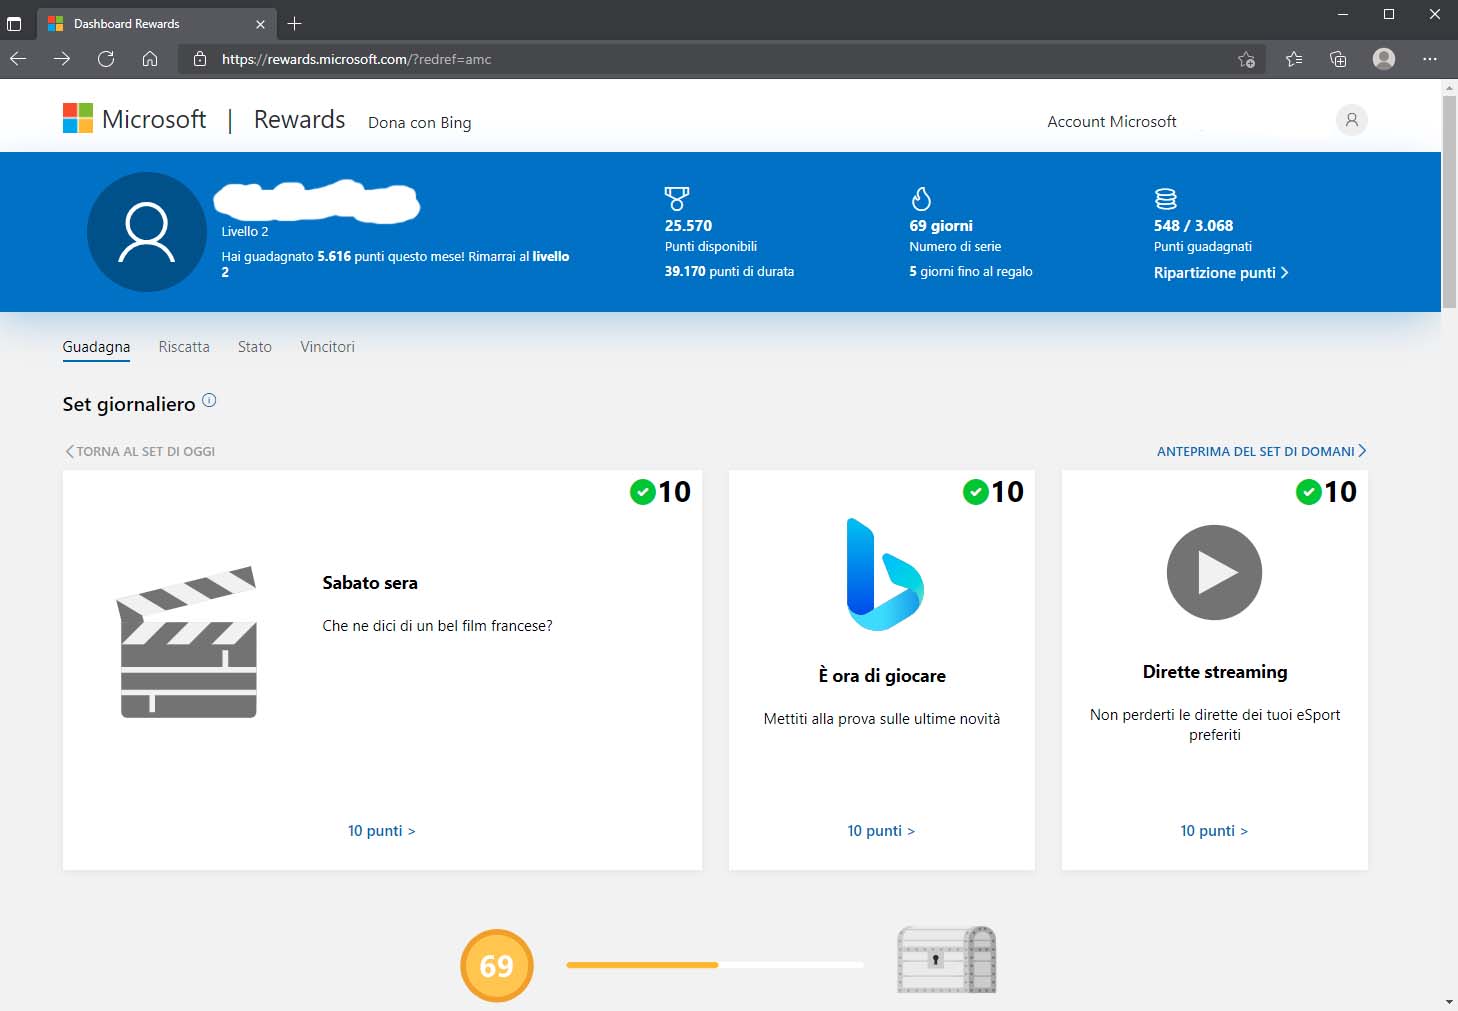The image size is (1458, 1011).
Task: Click the Microsoft logo
Action: pyautogui.click(x=134, y=119)
